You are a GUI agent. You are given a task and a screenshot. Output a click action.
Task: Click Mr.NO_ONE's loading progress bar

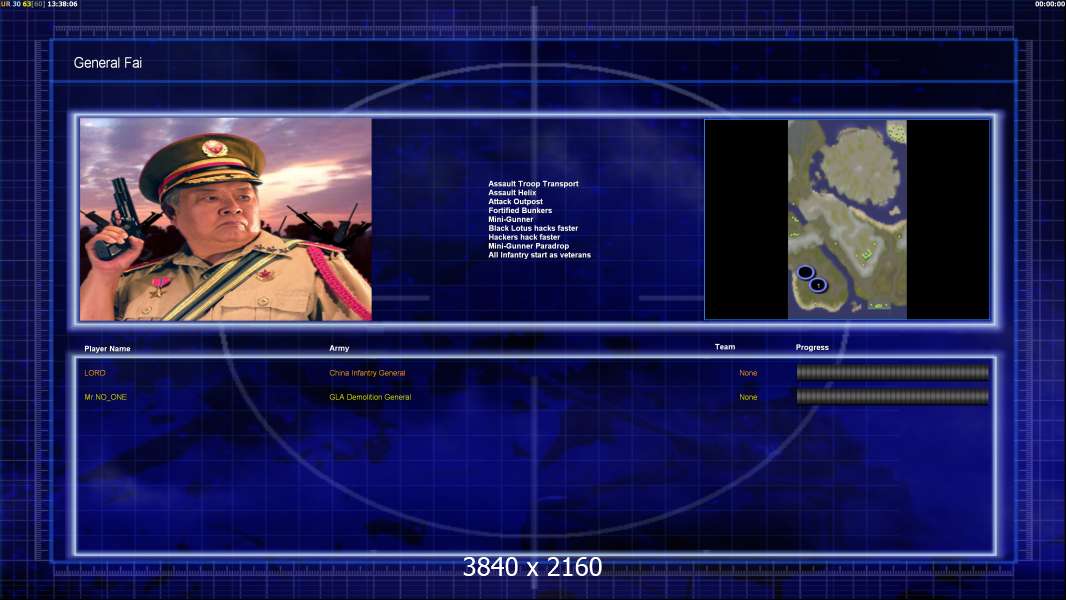893,396
